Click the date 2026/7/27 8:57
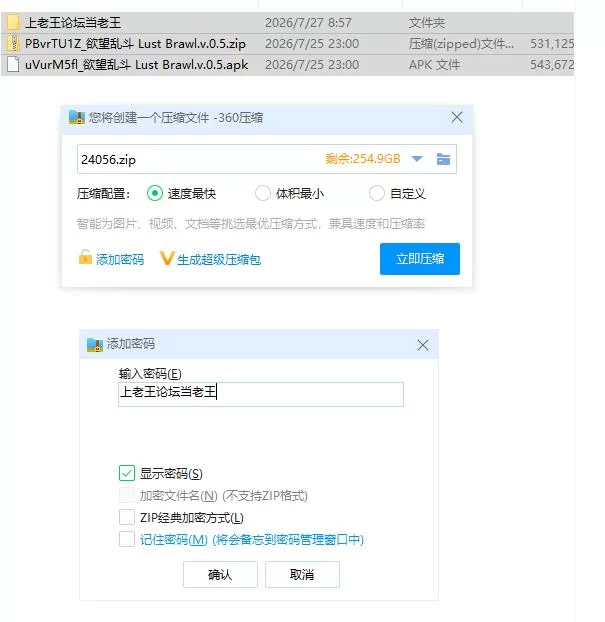This screenshot has width=605, height=622. [308, 23]
